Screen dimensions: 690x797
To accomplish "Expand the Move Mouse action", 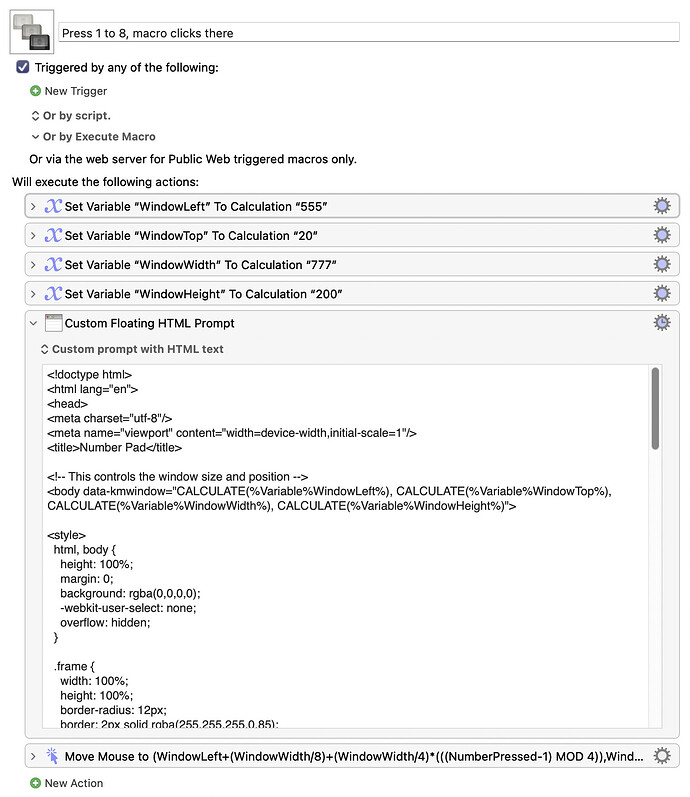I will point(33,756).
